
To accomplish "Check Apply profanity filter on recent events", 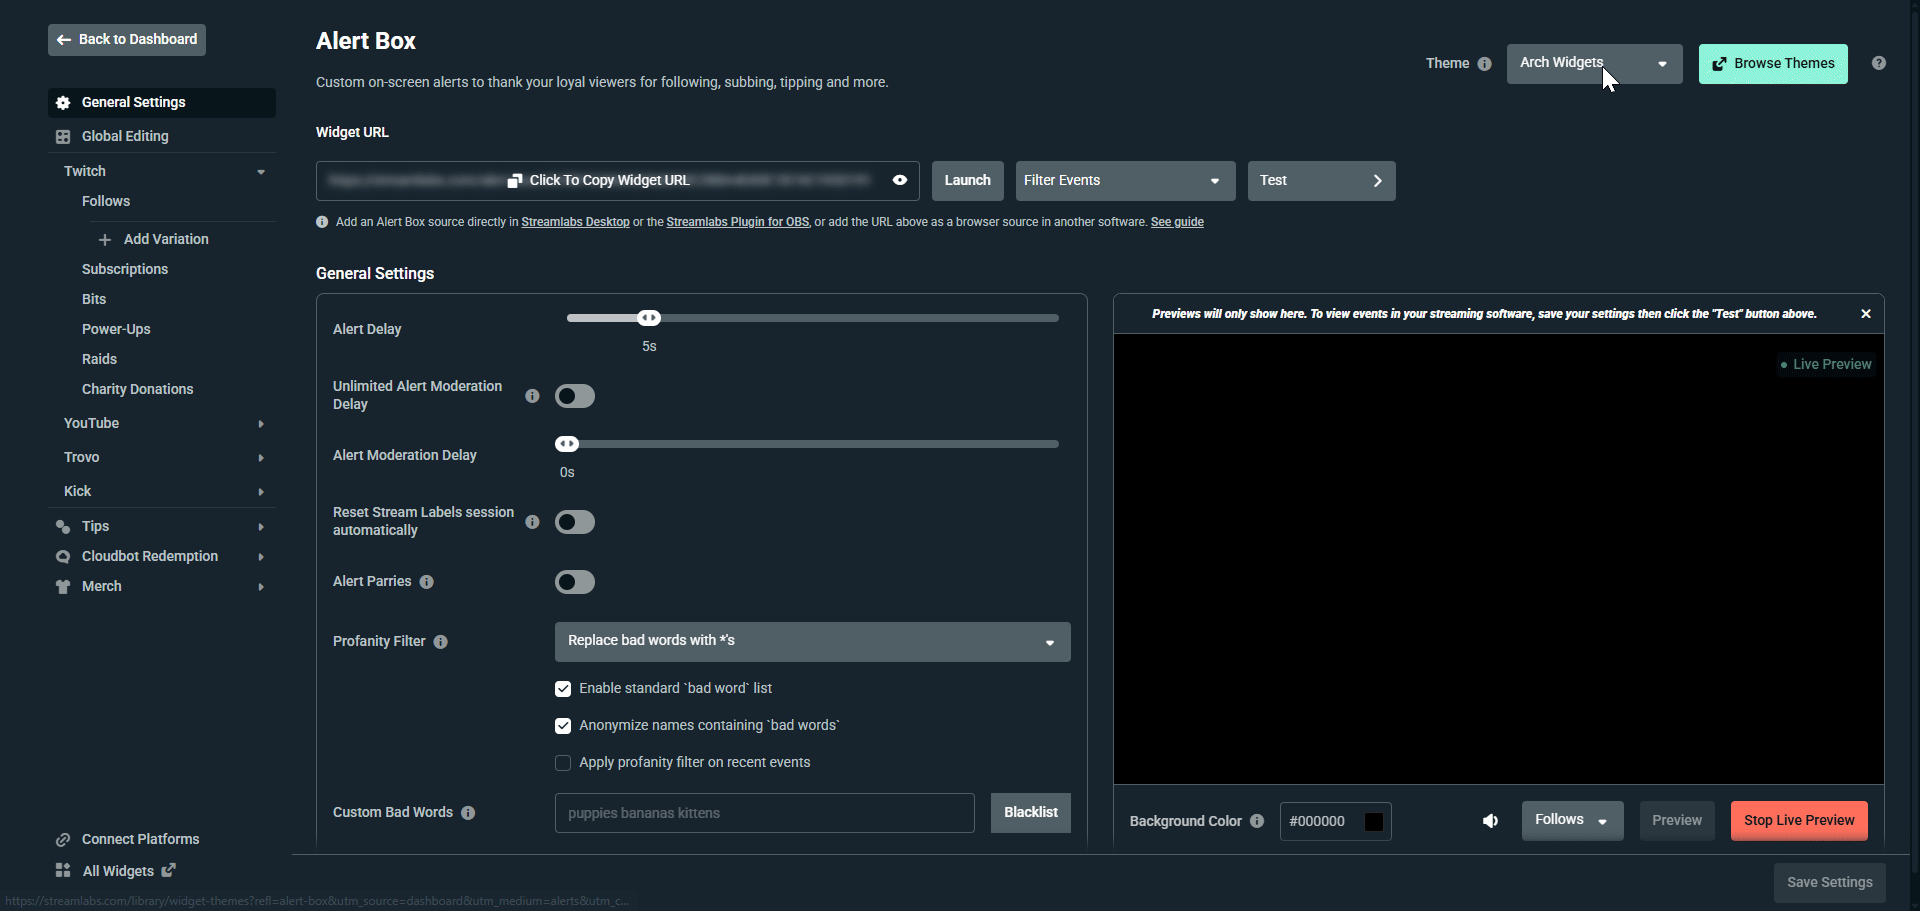I will pos(563,763).
